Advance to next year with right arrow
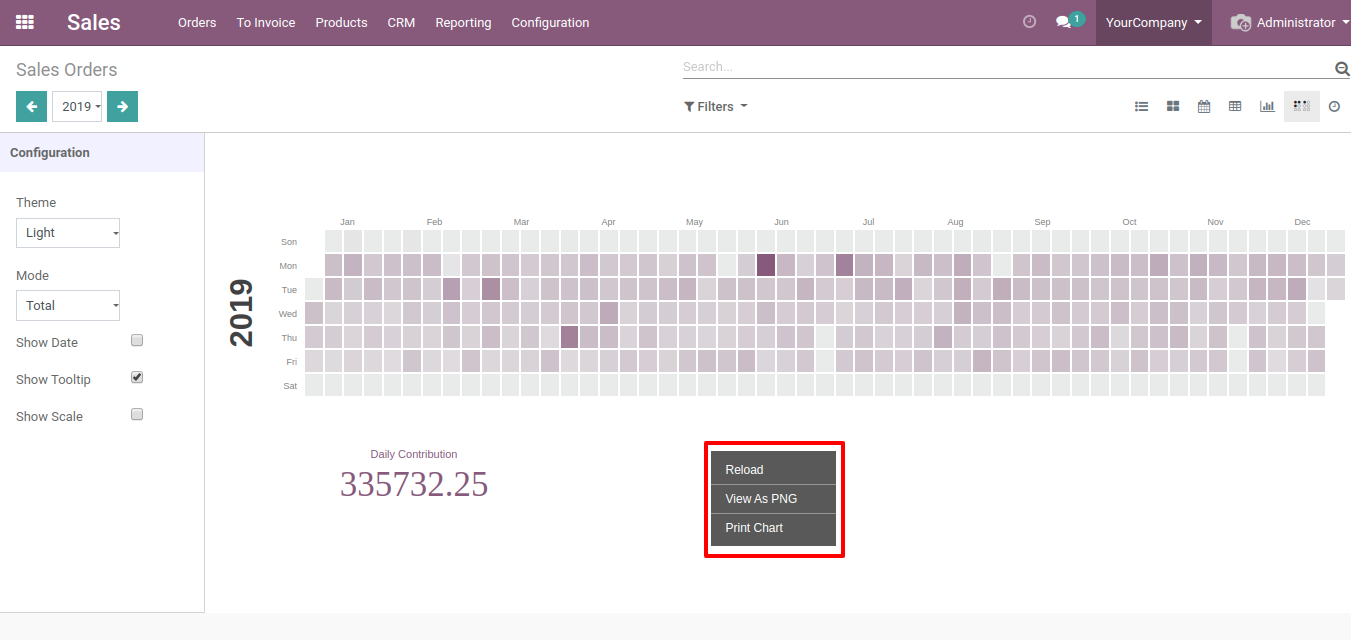The image size is (1351, 640). click(x=122, y=107)
